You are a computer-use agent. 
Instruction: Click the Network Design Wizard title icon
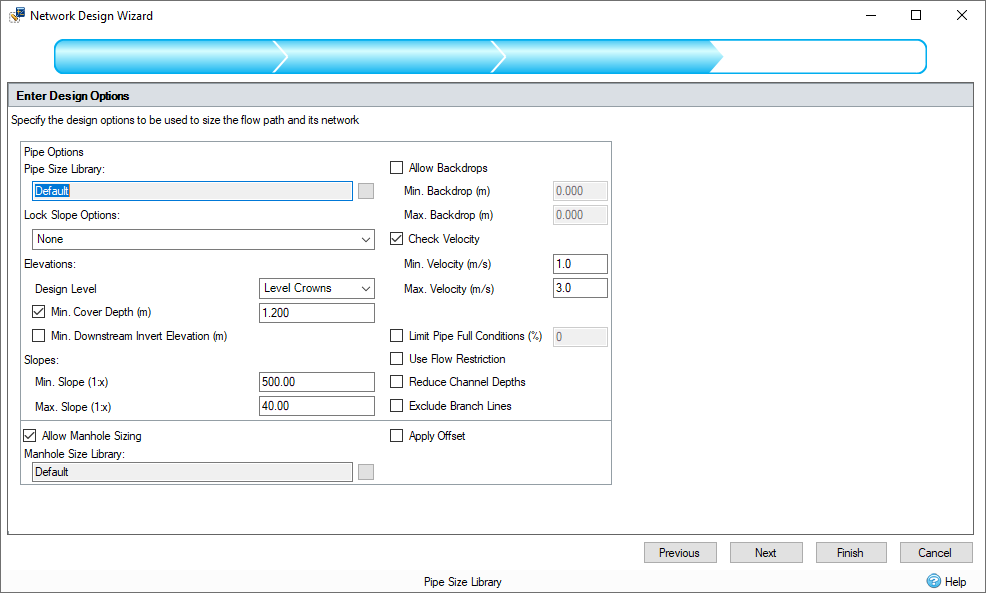(16, 15)
